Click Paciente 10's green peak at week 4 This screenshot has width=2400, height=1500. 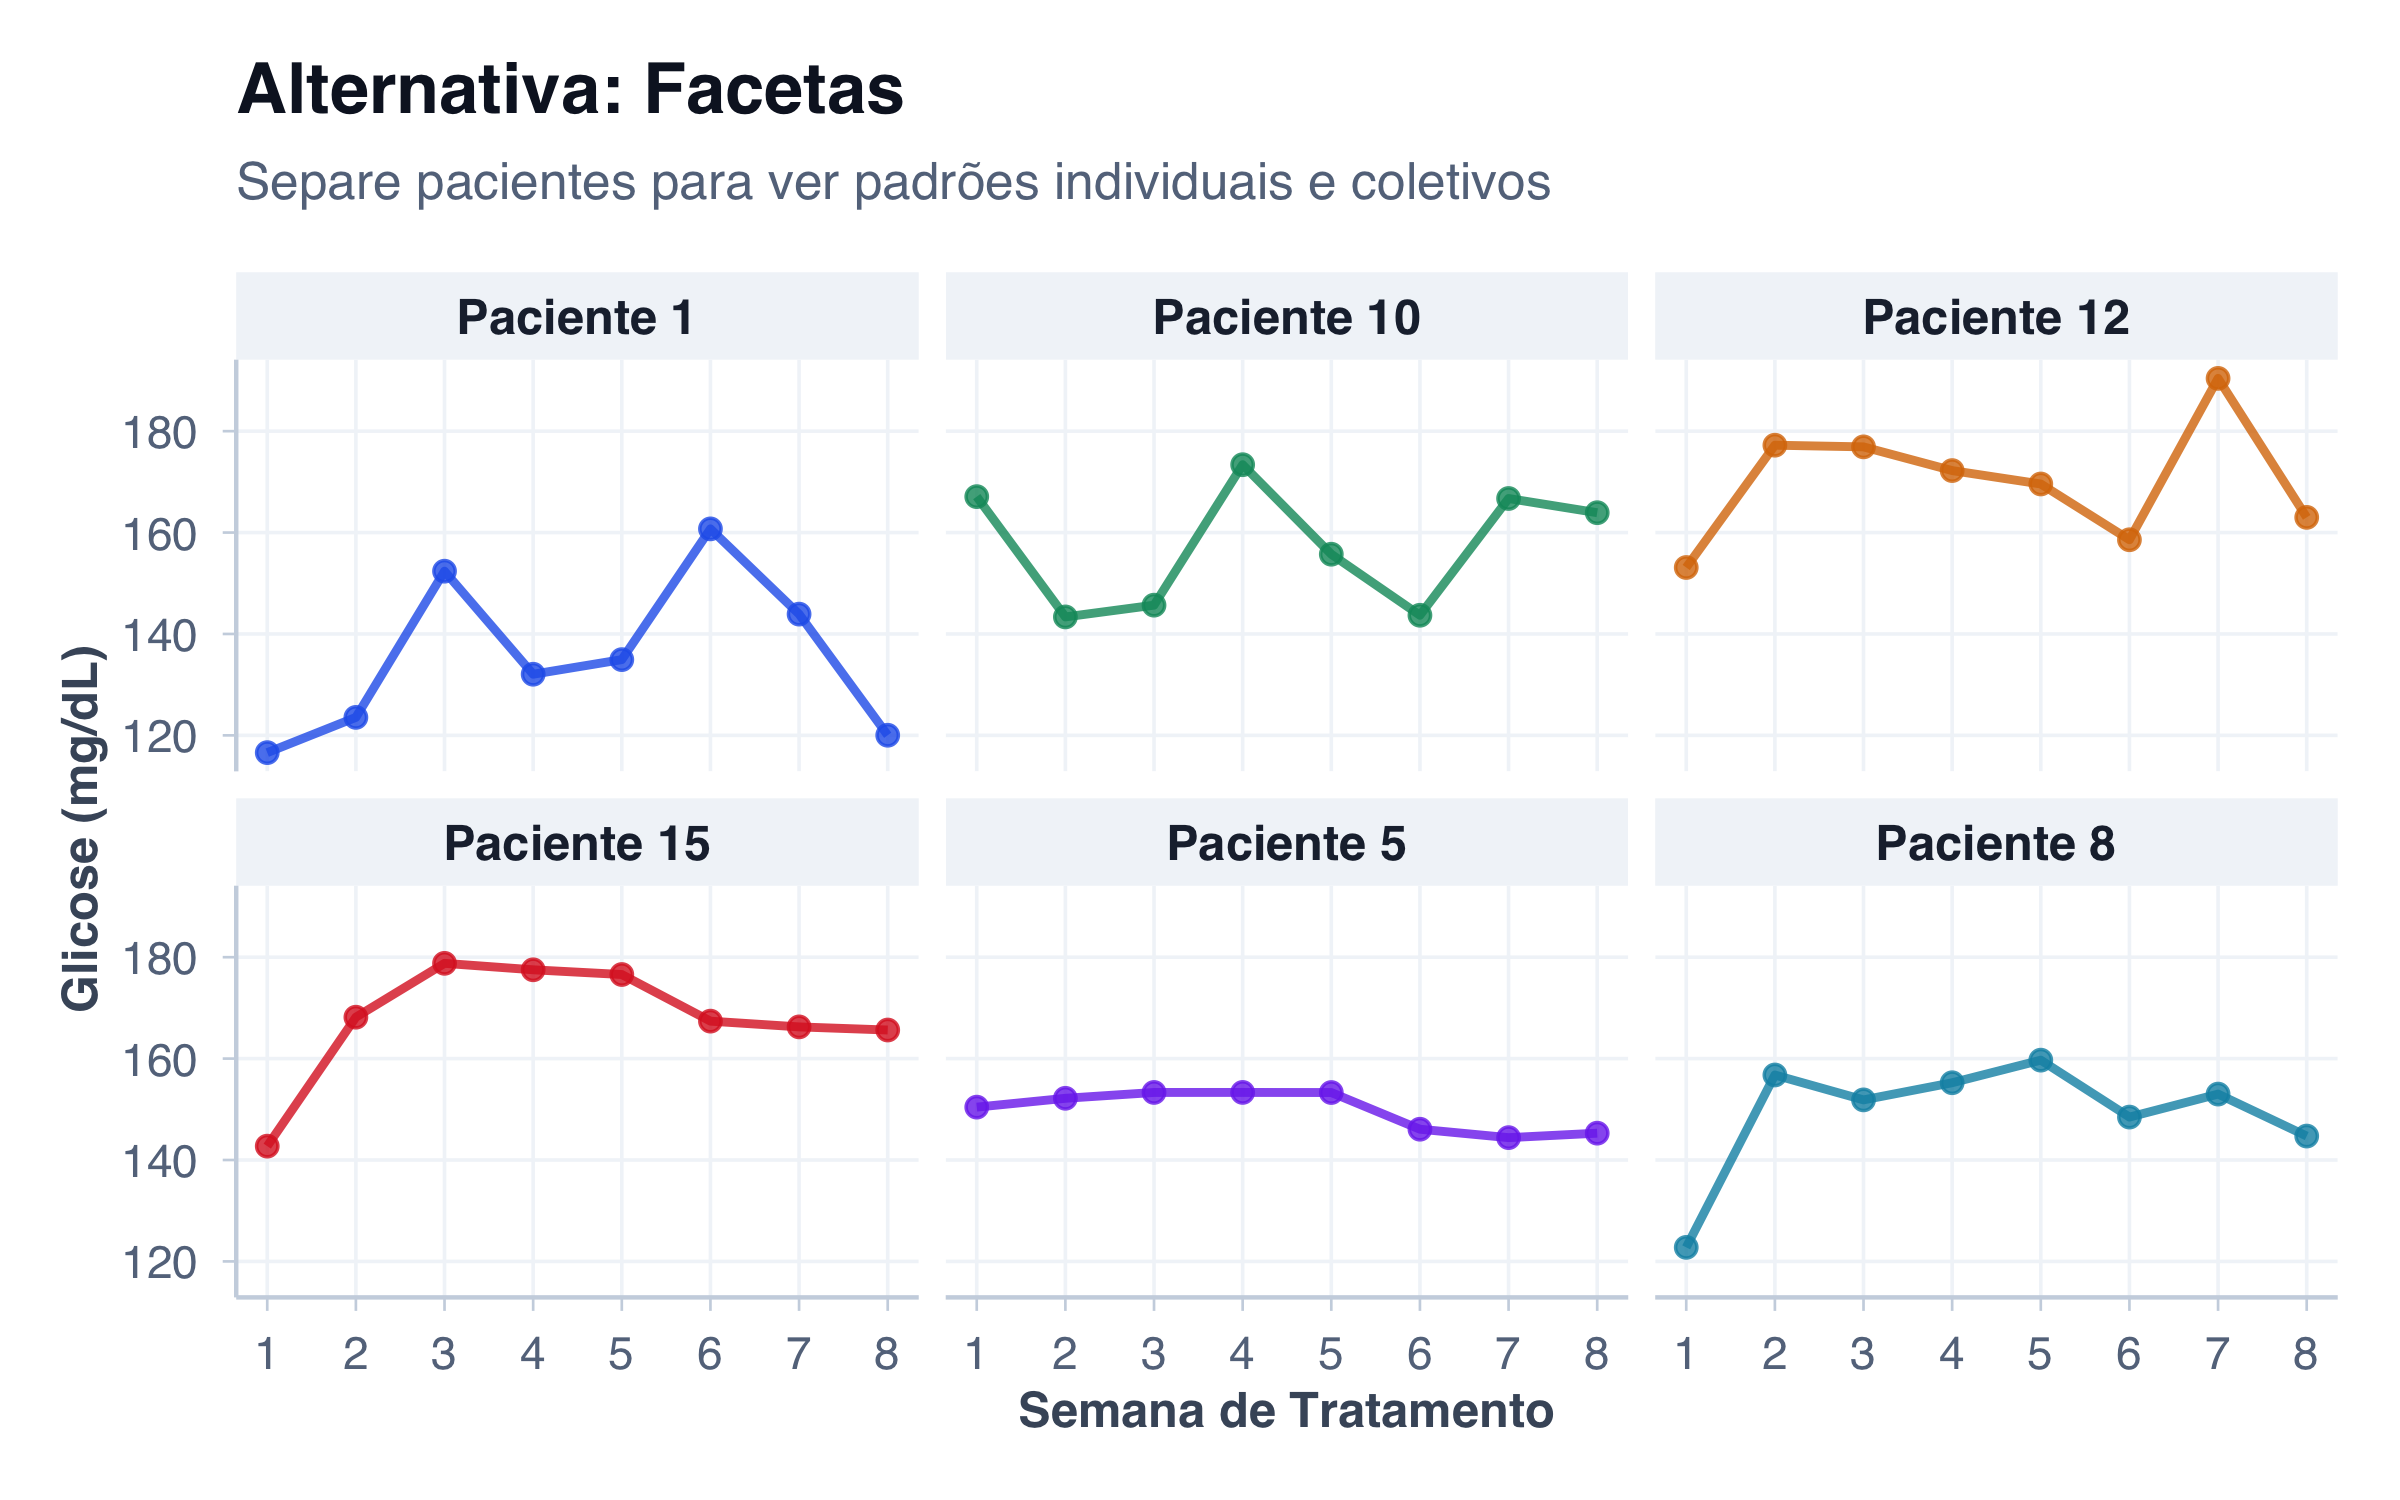coord(1243,465)
